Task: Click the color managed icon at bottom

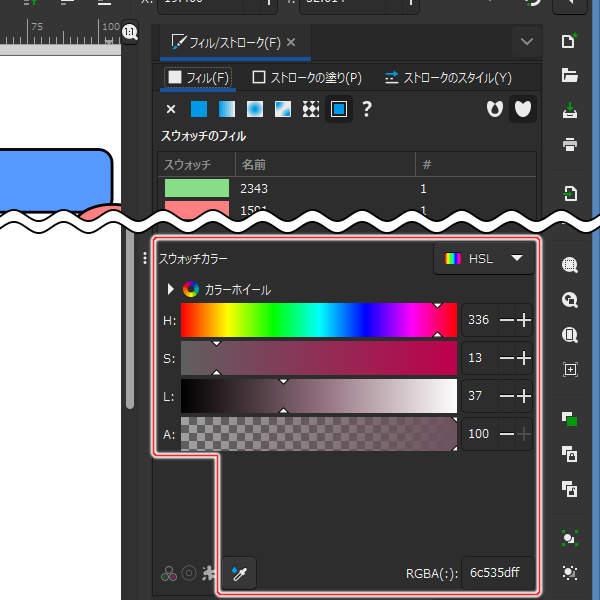Action: pos(169,573)
